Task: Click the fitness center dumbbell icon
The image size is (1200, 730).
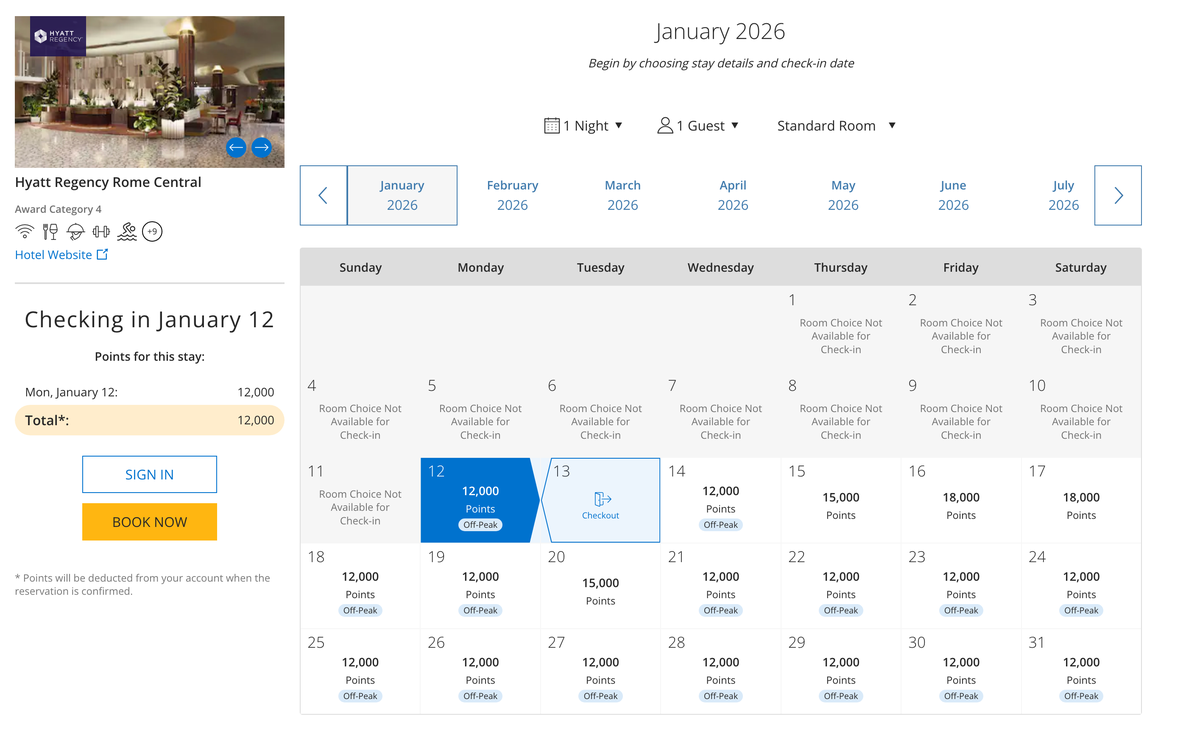Action: [x=101, y=232]
